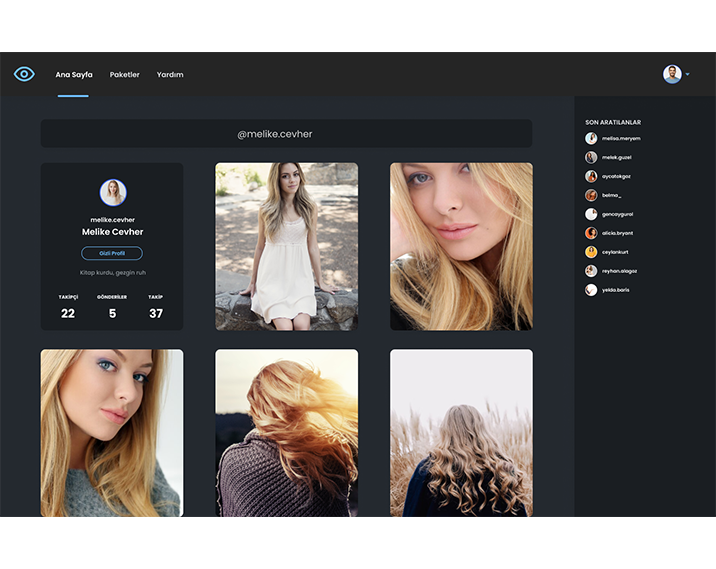Open the photo of wavy hair in field

click(x=461, y=432)
